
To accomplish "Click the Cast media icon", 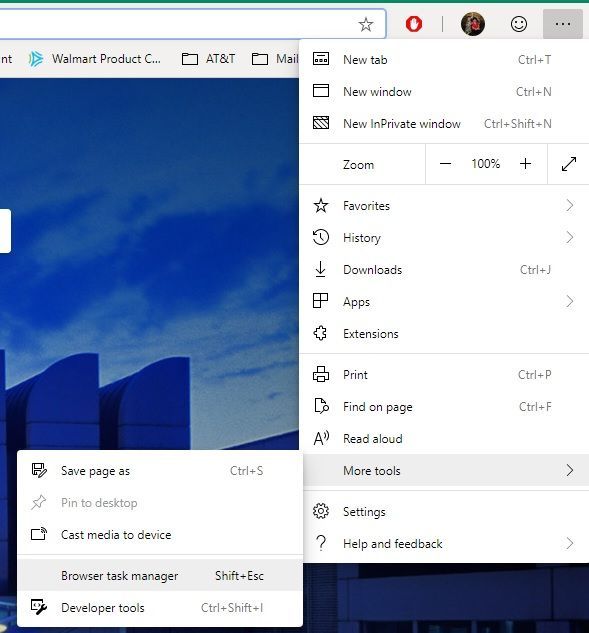I will [39, 534].
